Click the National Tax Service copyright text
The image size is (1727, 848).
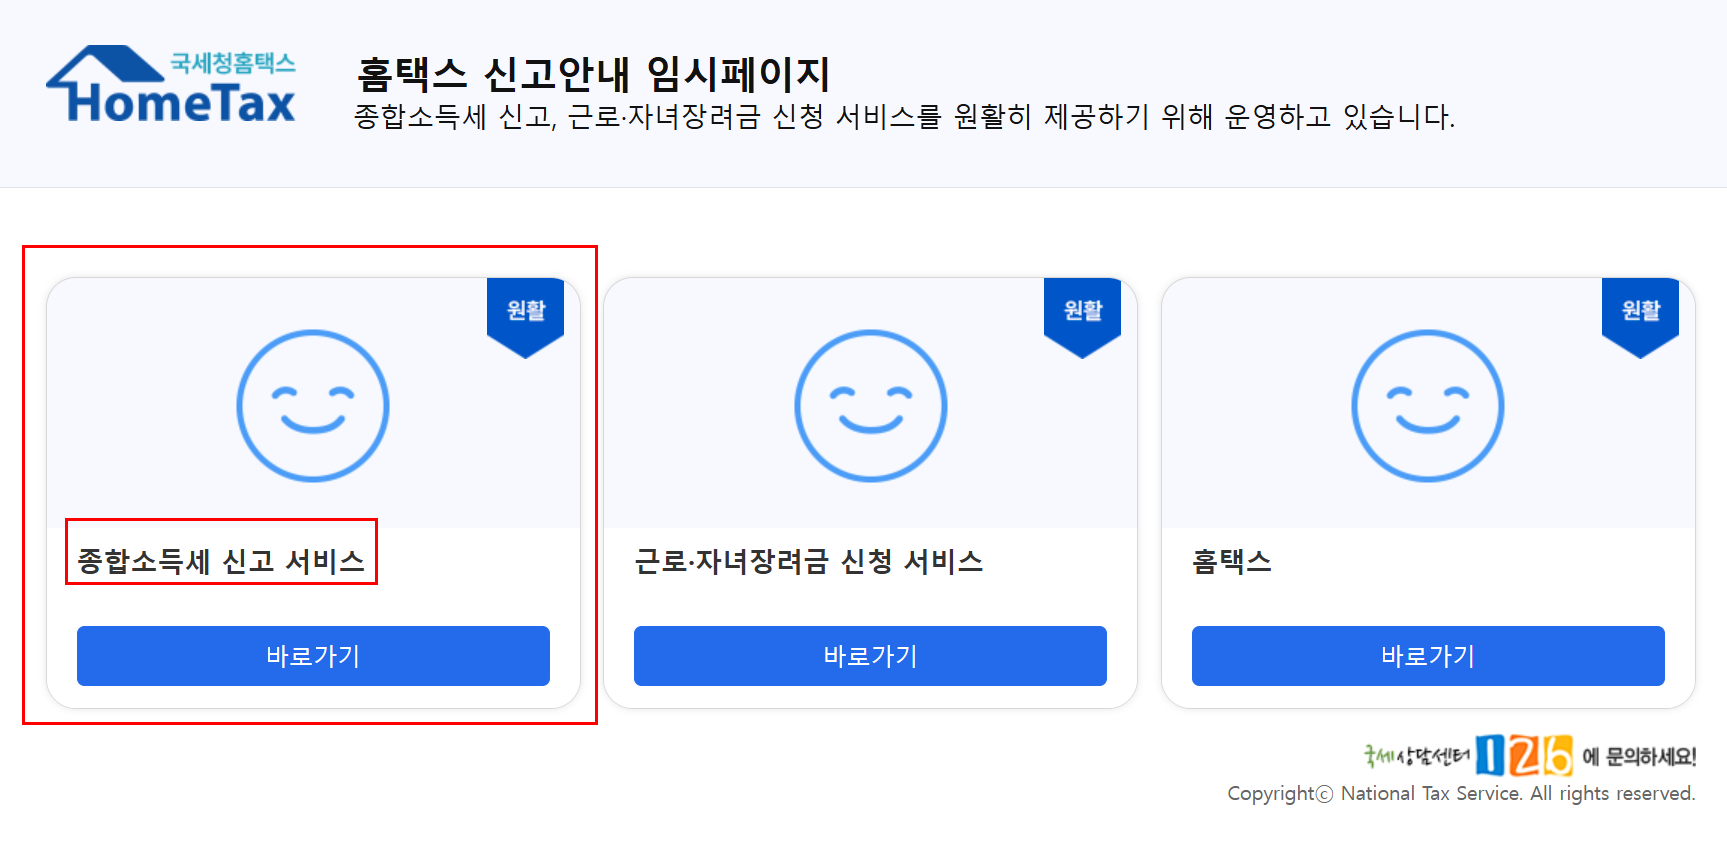(1461, 793)
